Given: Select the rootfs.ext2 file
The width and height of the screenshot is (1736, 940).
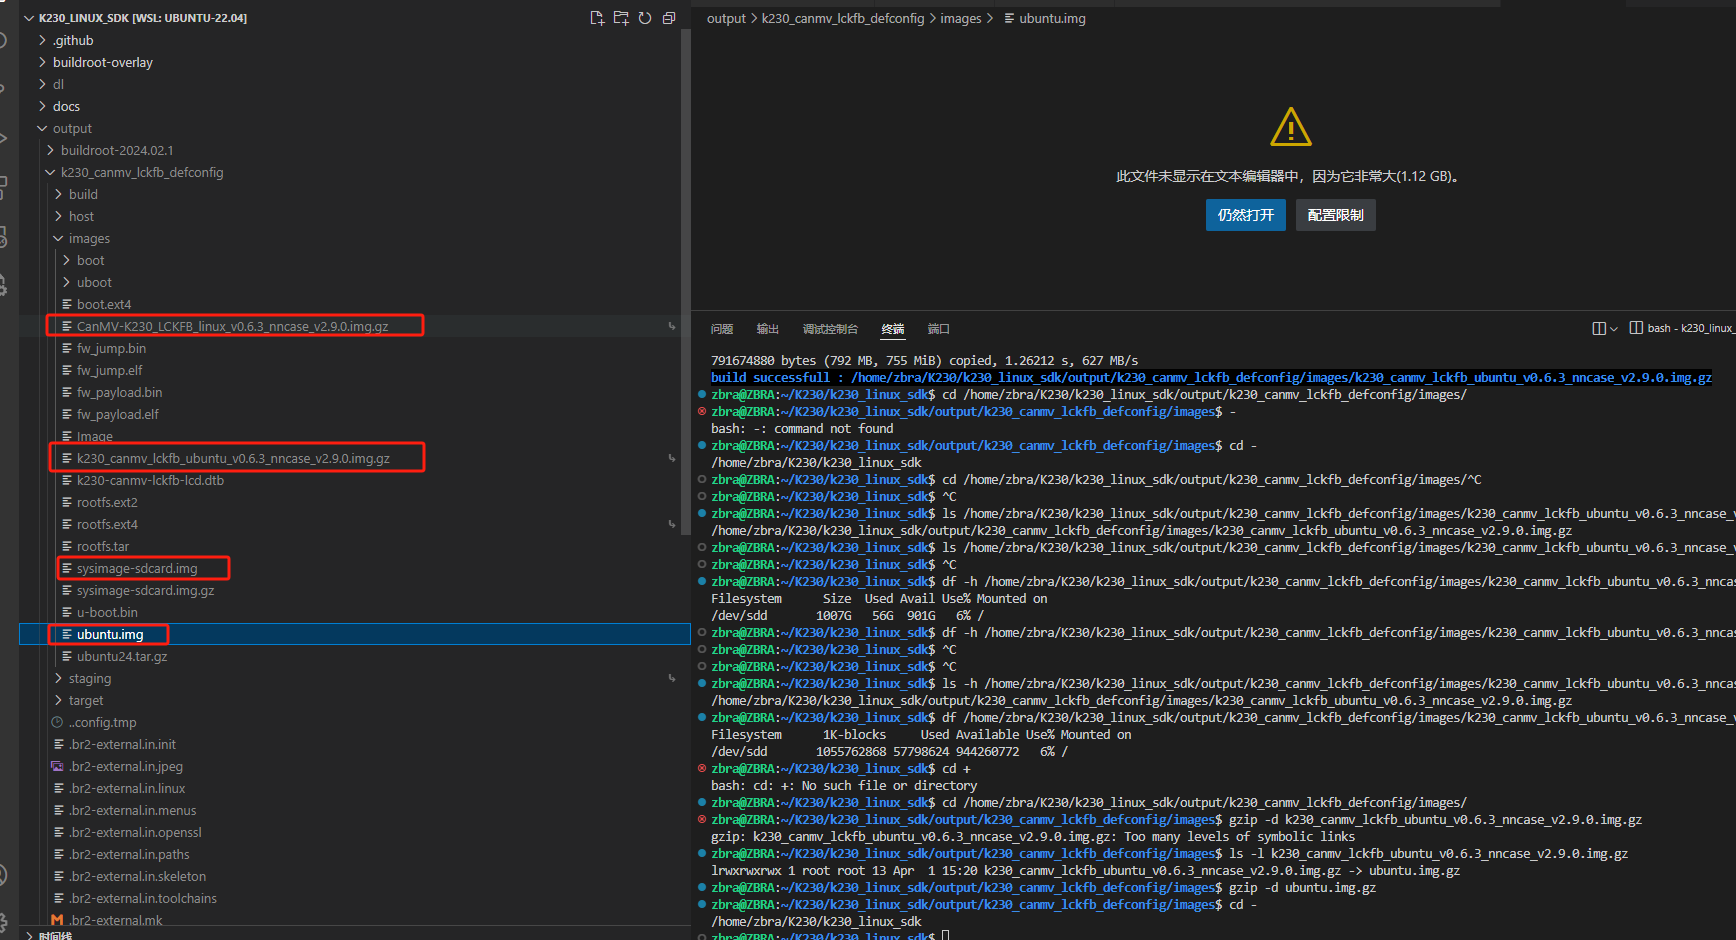Looking at the screenshot, I should 107,502.
